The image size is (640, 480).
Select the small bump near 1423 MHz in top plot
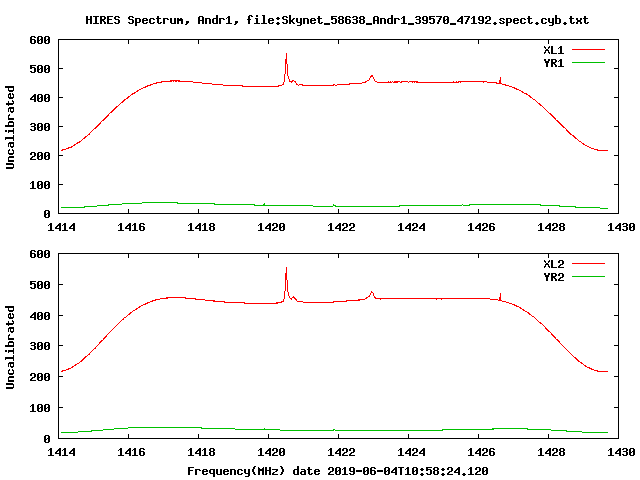tap(372, 76)
